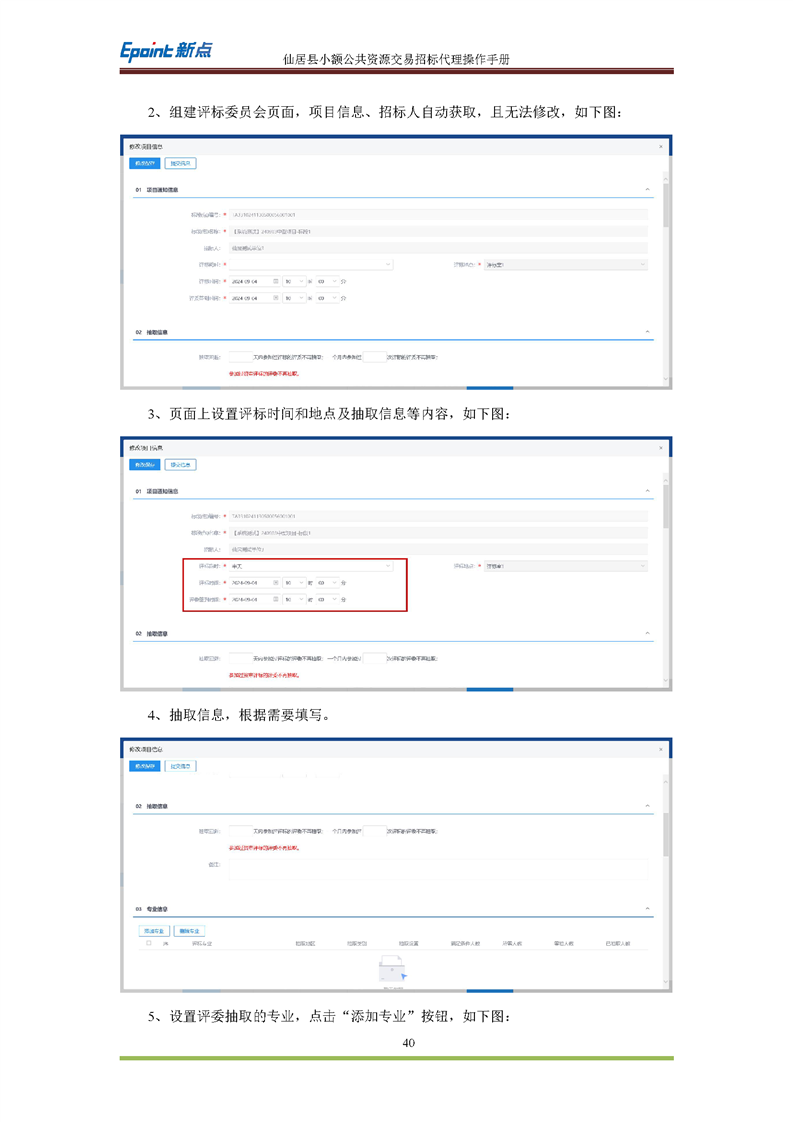The width and height of the screenshot is (793, 1122).
Task: Open the empty required dropdown in first dialog
Action: [x=310, y=265]
